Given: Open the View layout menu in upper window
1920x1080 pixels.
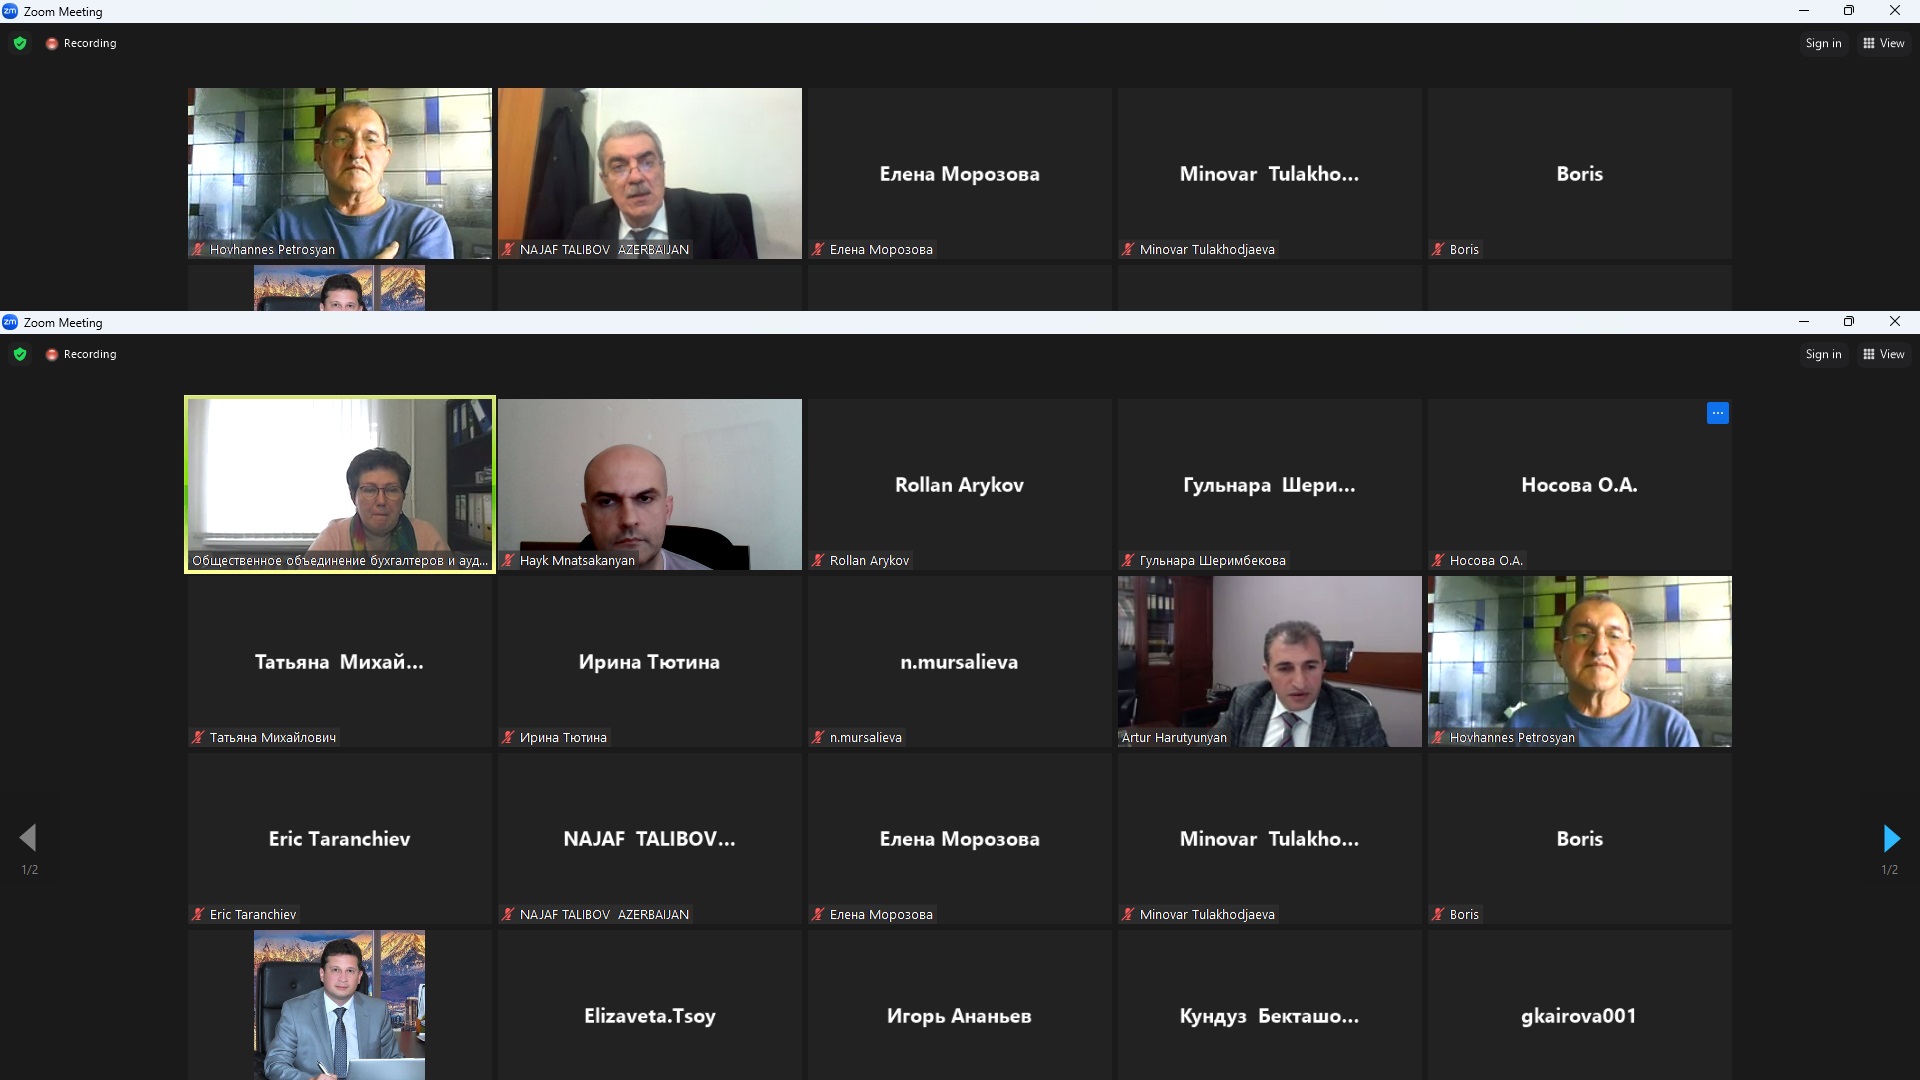Looking at the screenshot, I should tap(1883, 43).
